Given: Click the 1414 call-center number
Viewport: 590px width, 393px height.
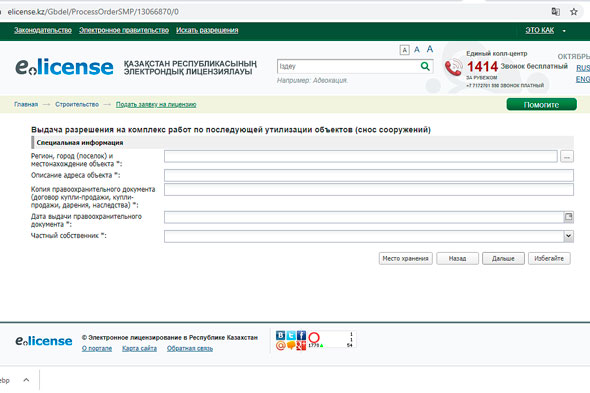Looking at the screenshot, I should (482, 67).
